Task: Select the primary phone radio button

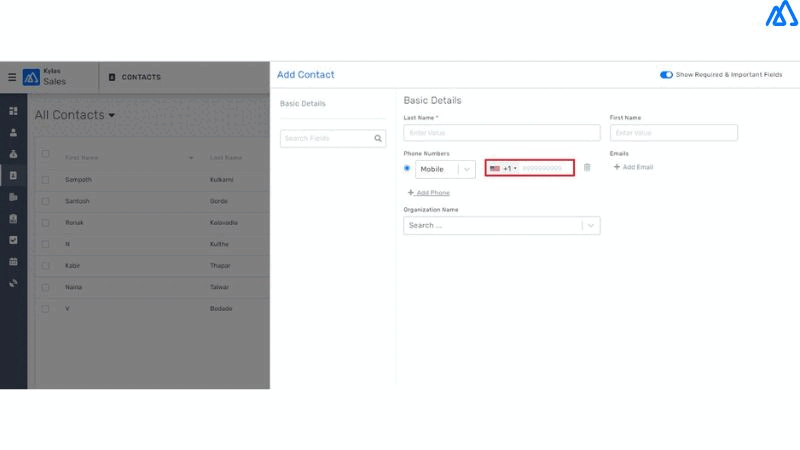Action: click(407, 168)
